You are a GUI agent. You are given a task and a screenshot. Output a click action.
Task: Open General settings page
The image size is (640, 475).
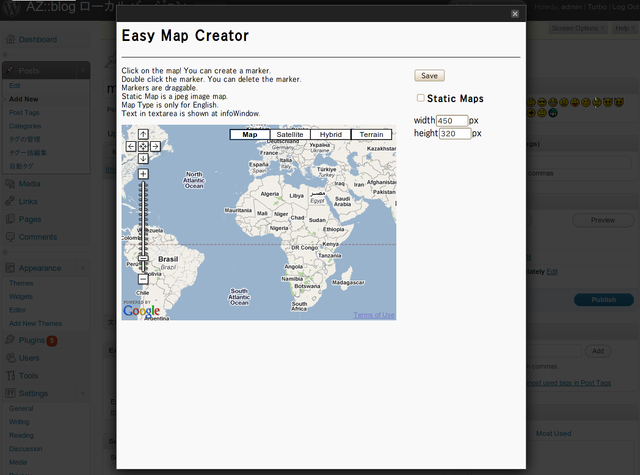(x=21, y=408)
